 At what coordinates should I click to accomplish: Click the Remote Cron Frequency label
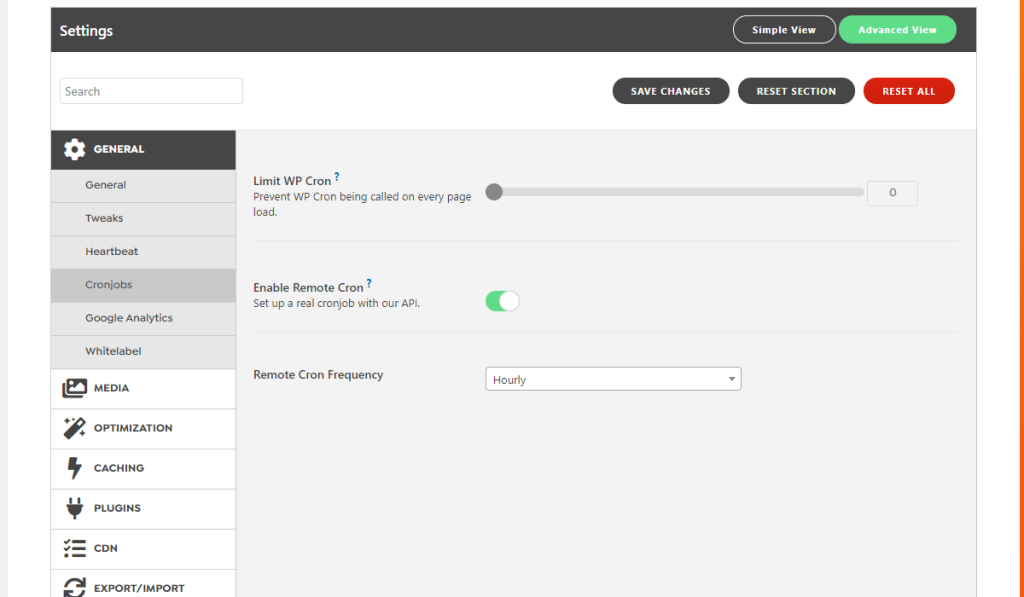318,375
